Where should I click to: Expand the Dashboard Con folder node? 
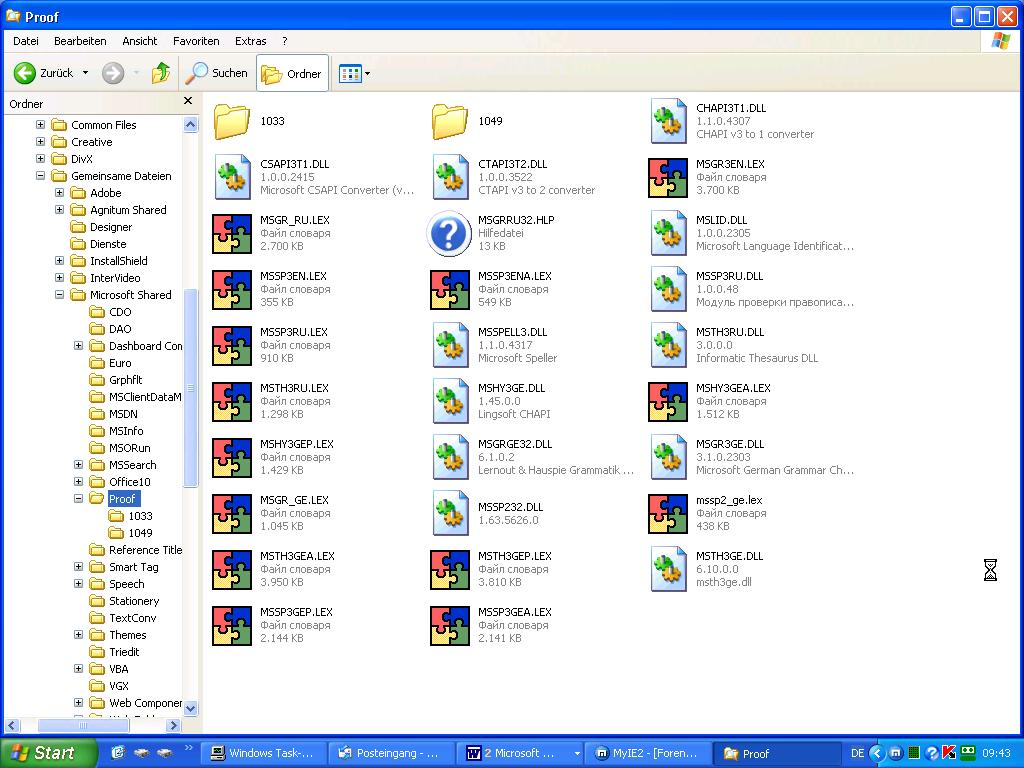(78, 345)
